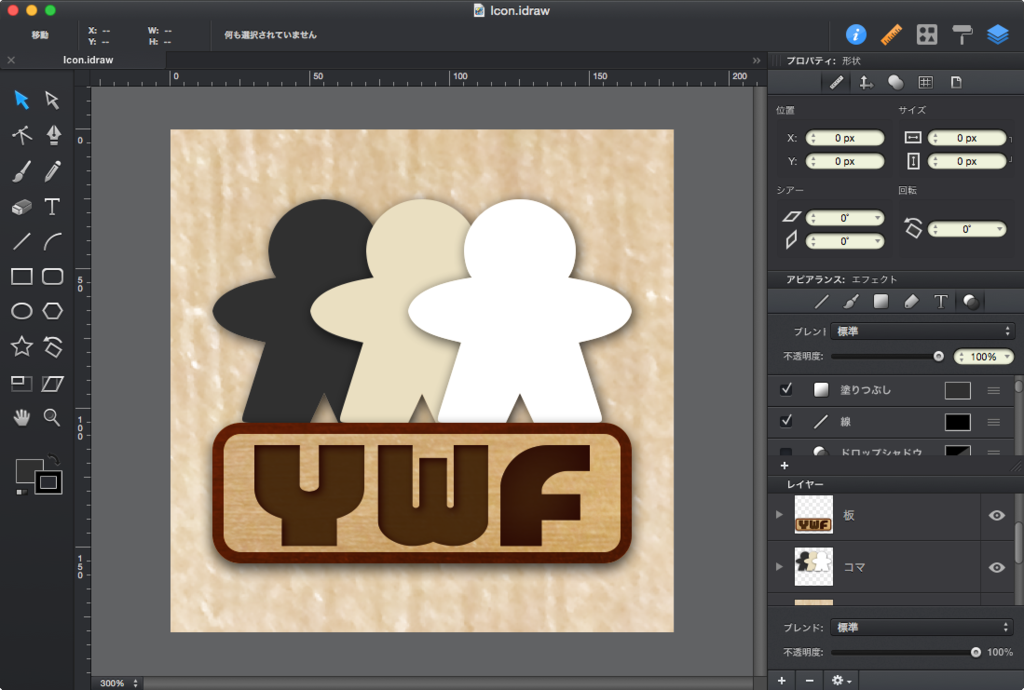Hide the コマ layer
This screenshot has height=690, width=1024.
point(997,567)
